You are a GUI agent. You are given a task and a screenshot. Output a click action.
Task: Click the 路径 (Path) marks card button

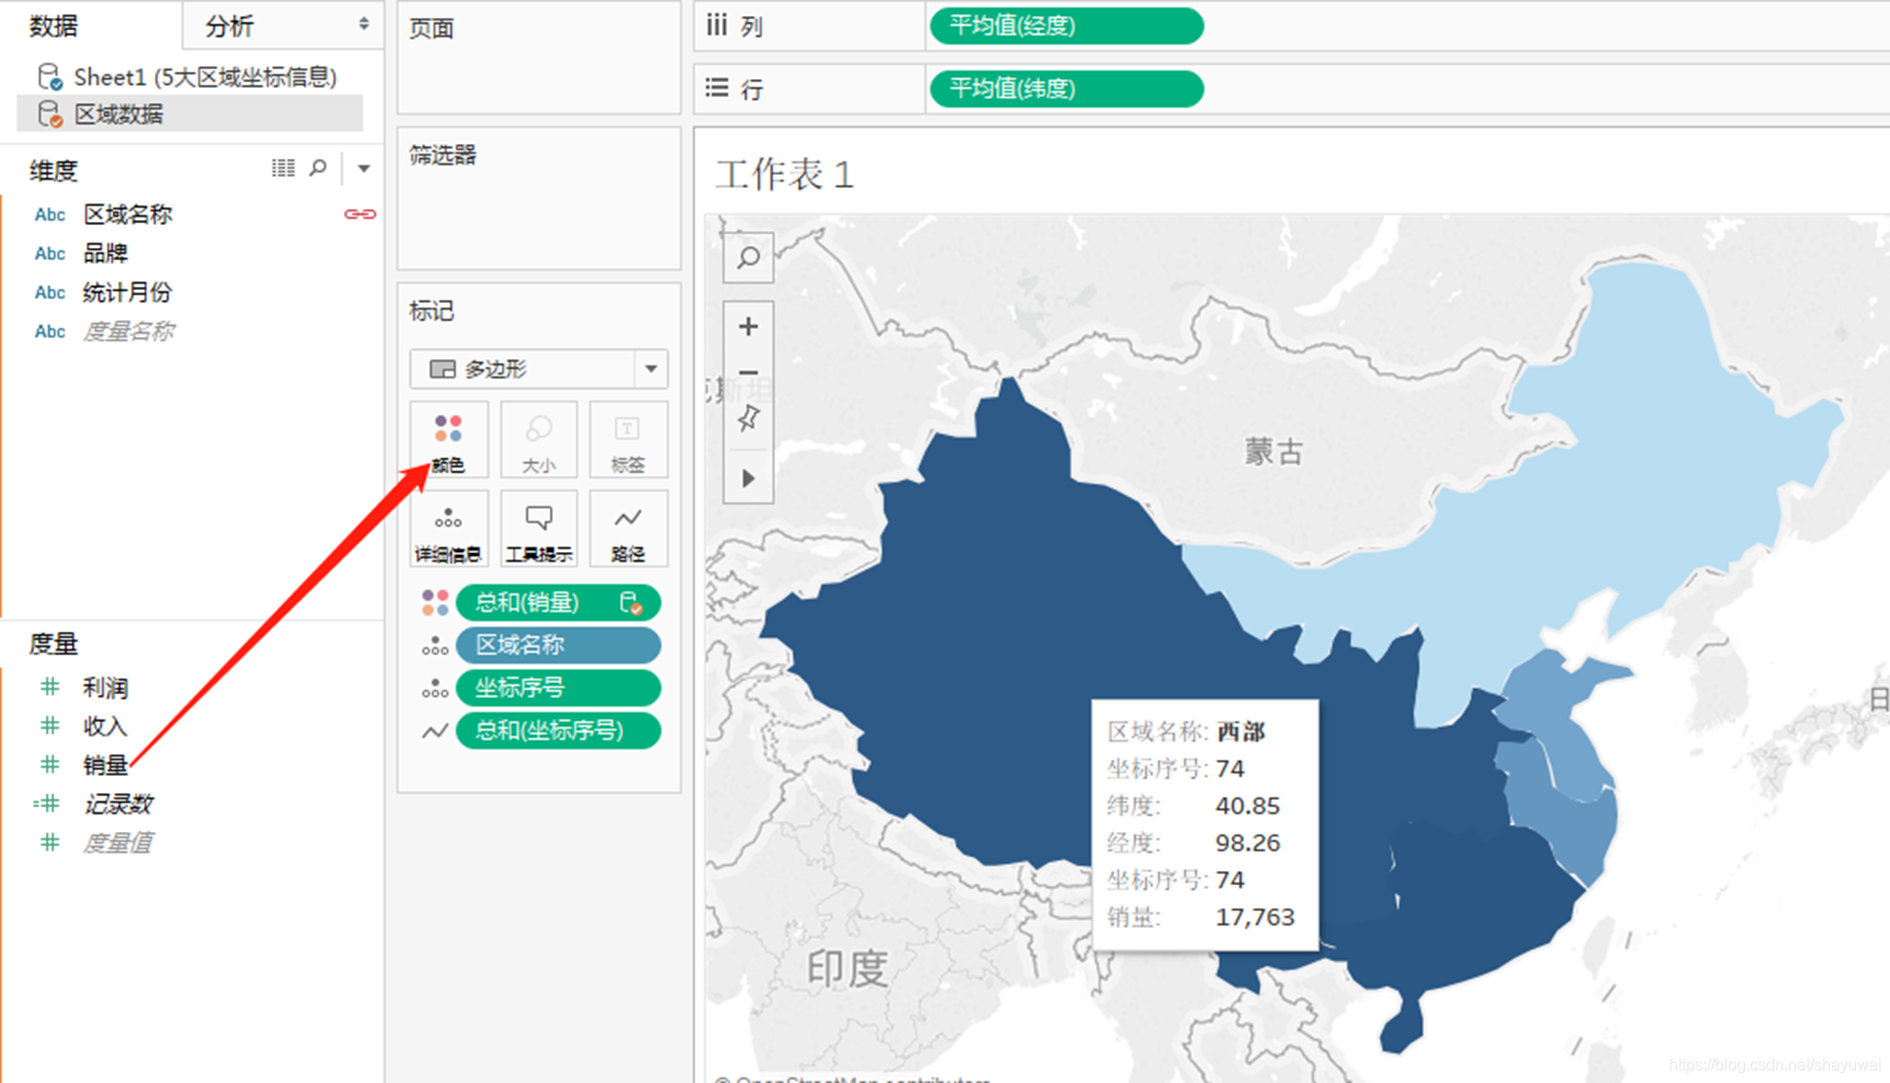[628, 529]
